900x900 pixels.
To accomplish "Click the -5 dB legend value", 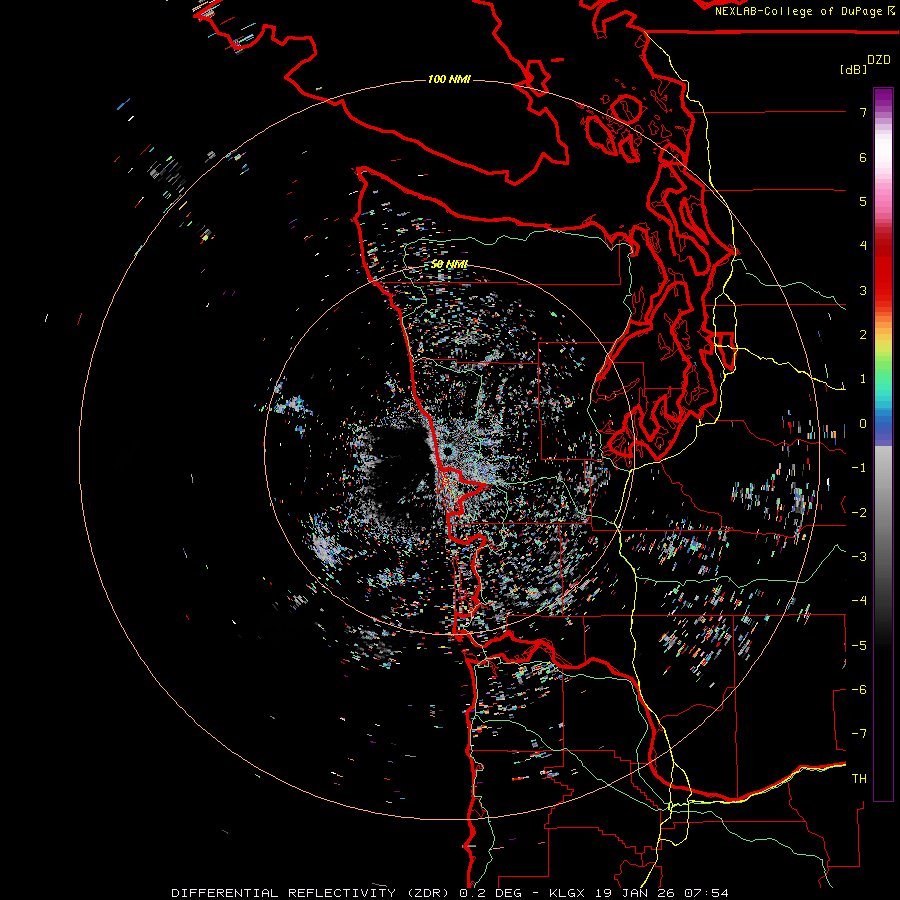I will [x=859, y=646].
